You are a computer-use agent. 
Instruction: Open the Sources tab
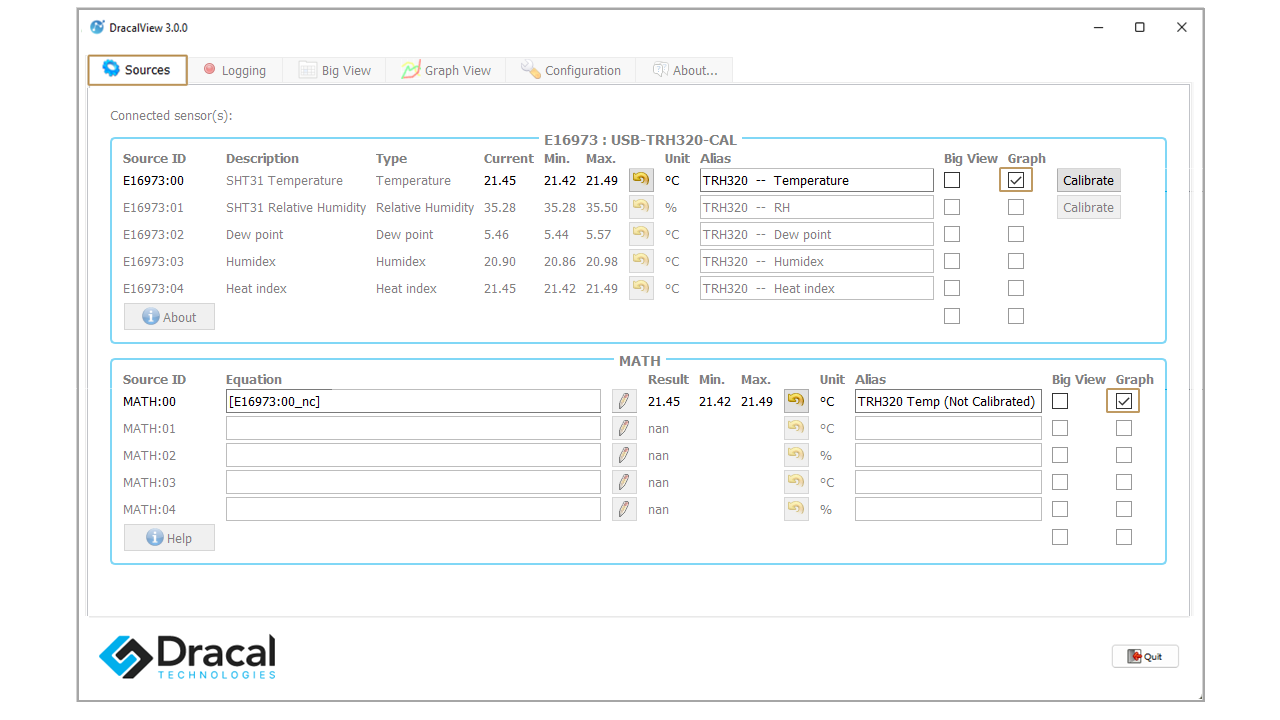(138, 70)
